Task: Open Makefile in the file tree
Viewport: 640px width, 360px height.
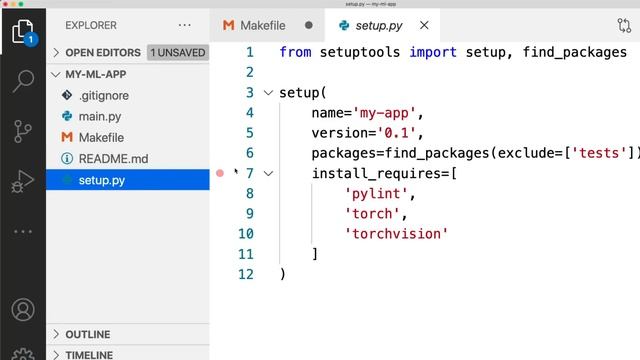Action: coord(128,138)
